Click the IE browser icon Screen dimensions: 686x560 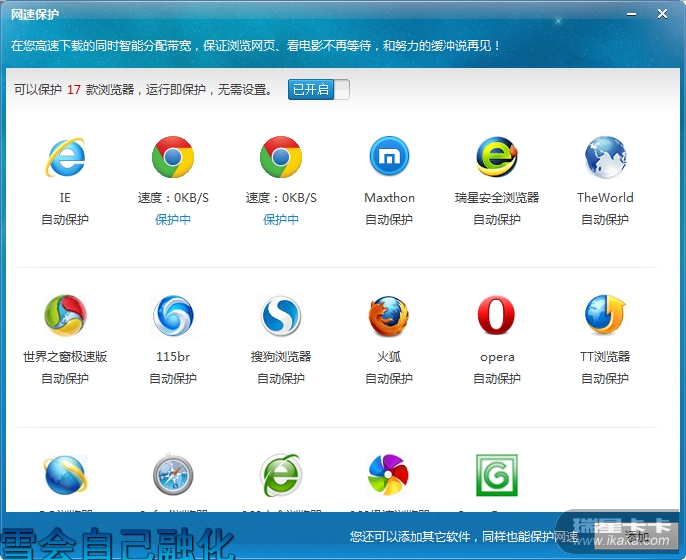pyautogui.click(x=65, y=157)
